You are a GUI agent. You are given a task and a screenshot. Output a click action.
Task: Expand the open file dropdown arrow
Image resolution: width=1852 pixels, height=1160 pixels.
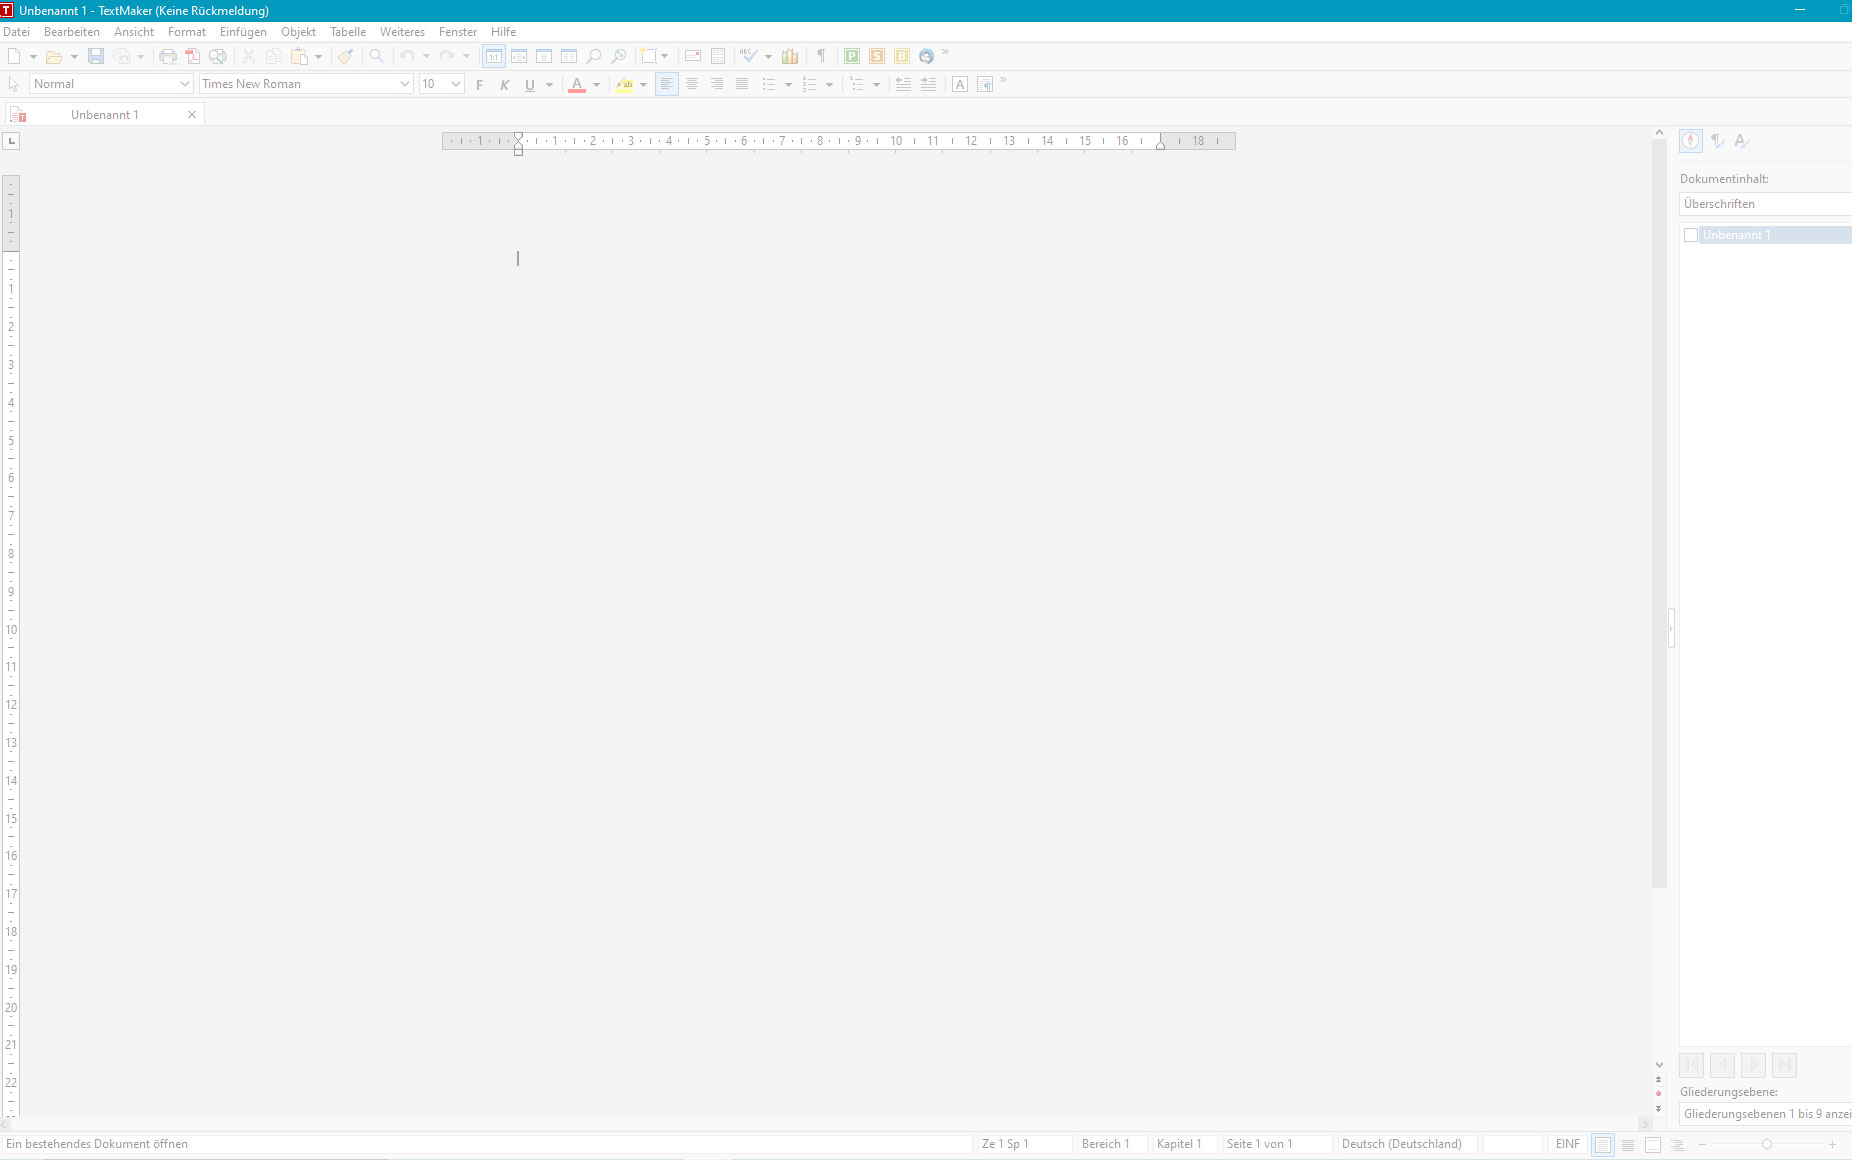(74, 57)
